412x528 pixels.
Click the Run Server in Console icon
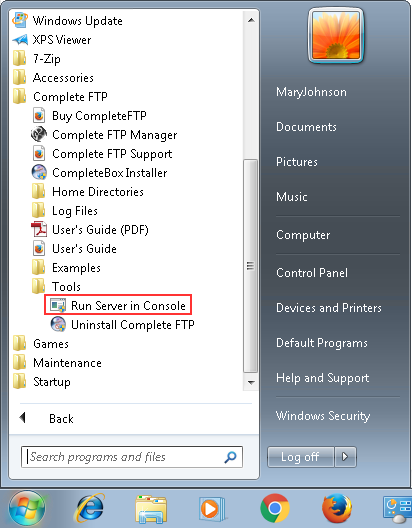[x=58, y=305]
